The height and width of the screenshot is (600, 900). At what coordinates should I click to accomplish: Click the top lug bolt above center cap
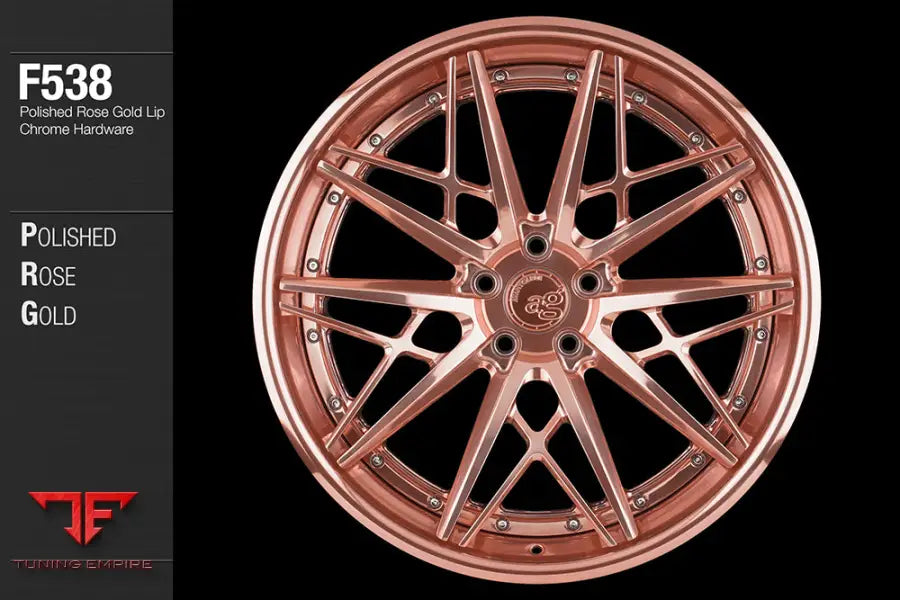coord(535,242)
